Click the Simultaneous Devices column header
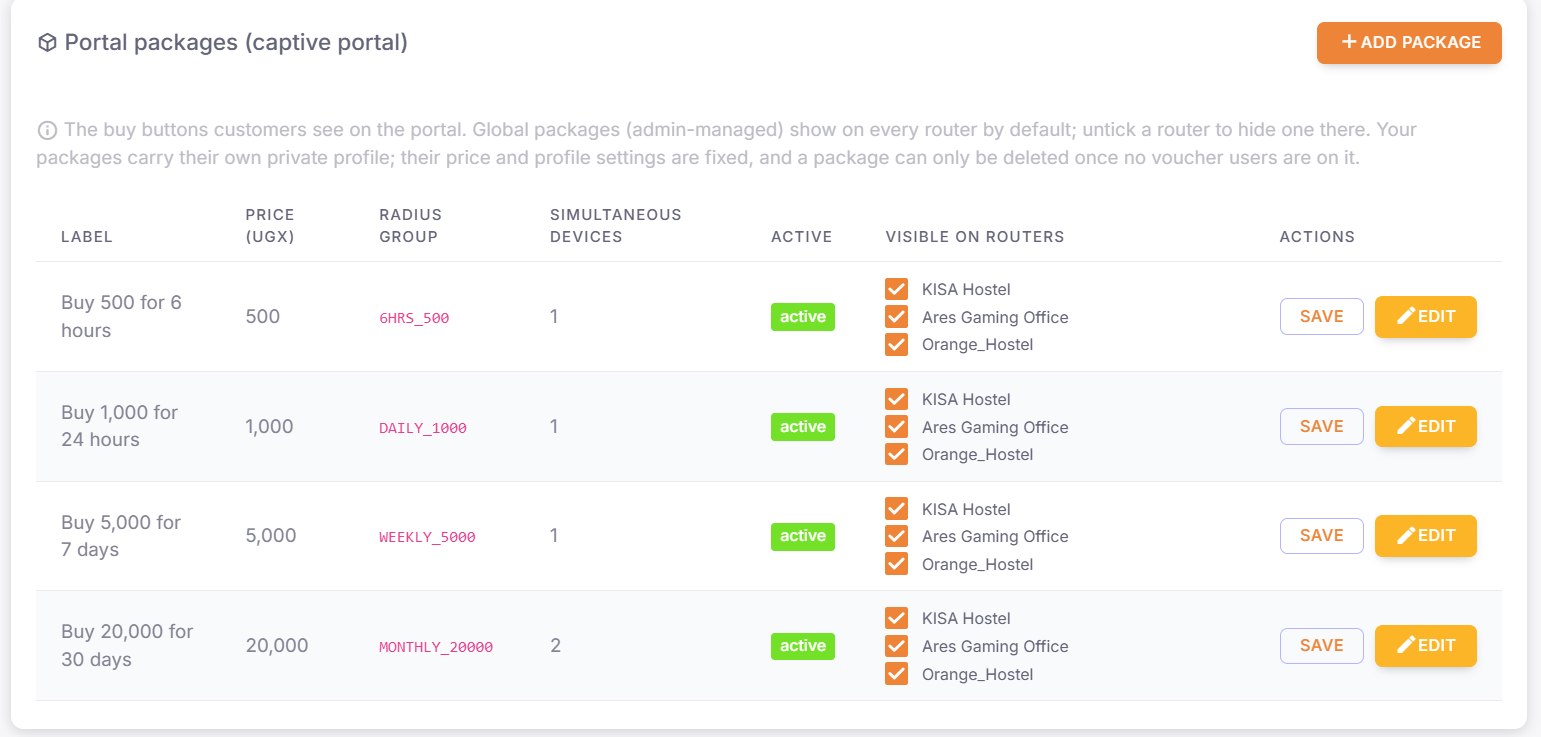The image size is (1541, 737). click(x=616, y=226)
